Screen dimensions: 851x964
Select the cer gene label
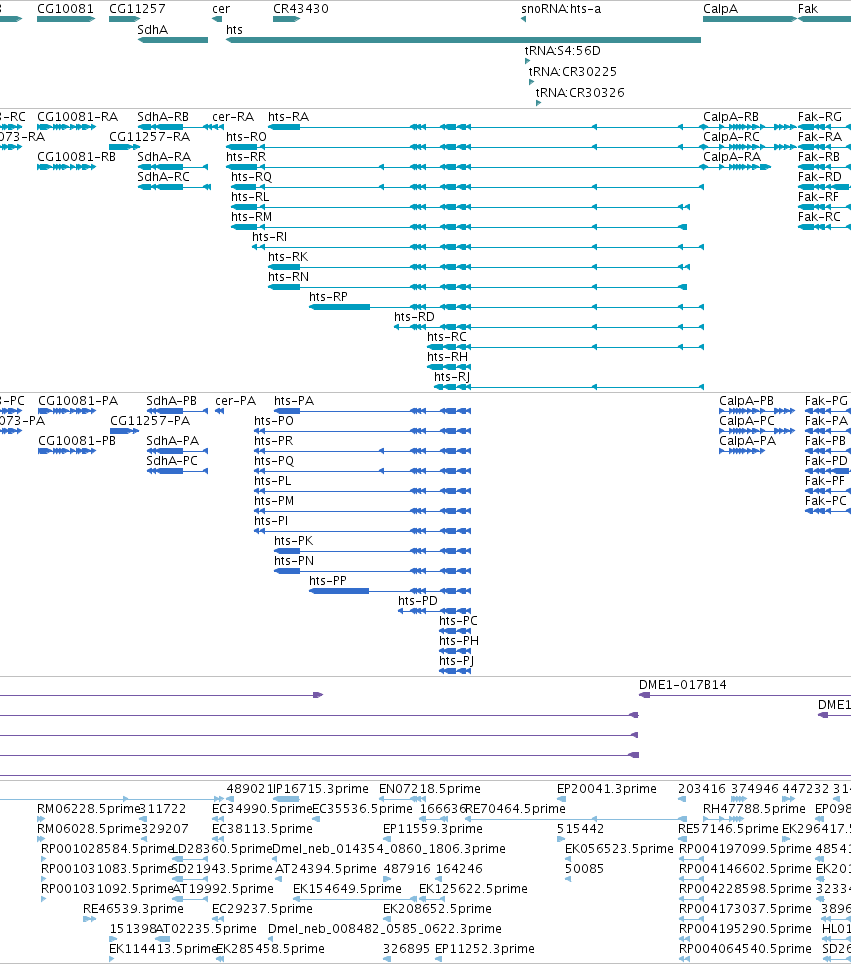(x=221, y=9)
